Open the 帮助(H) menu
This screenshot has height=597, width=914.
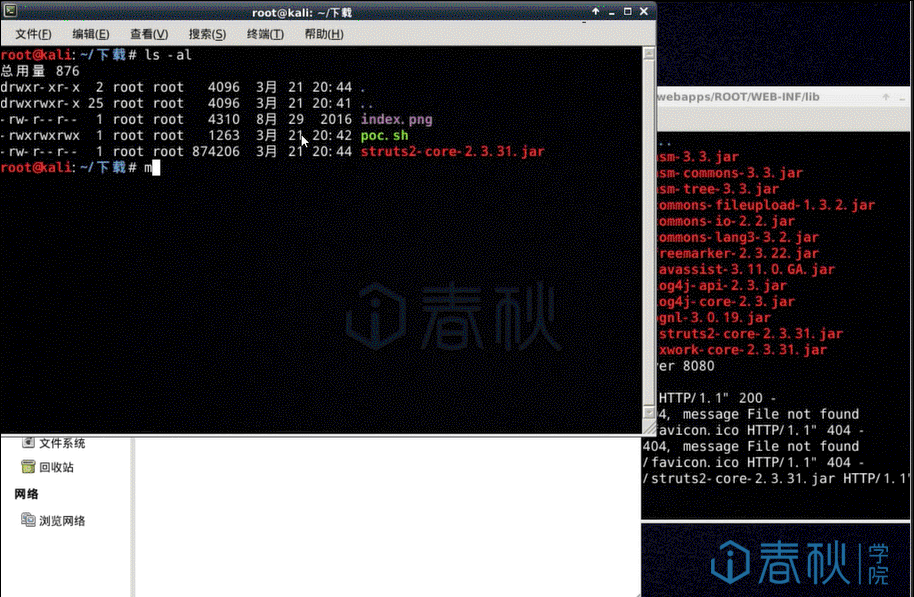[x=323, y=33]
